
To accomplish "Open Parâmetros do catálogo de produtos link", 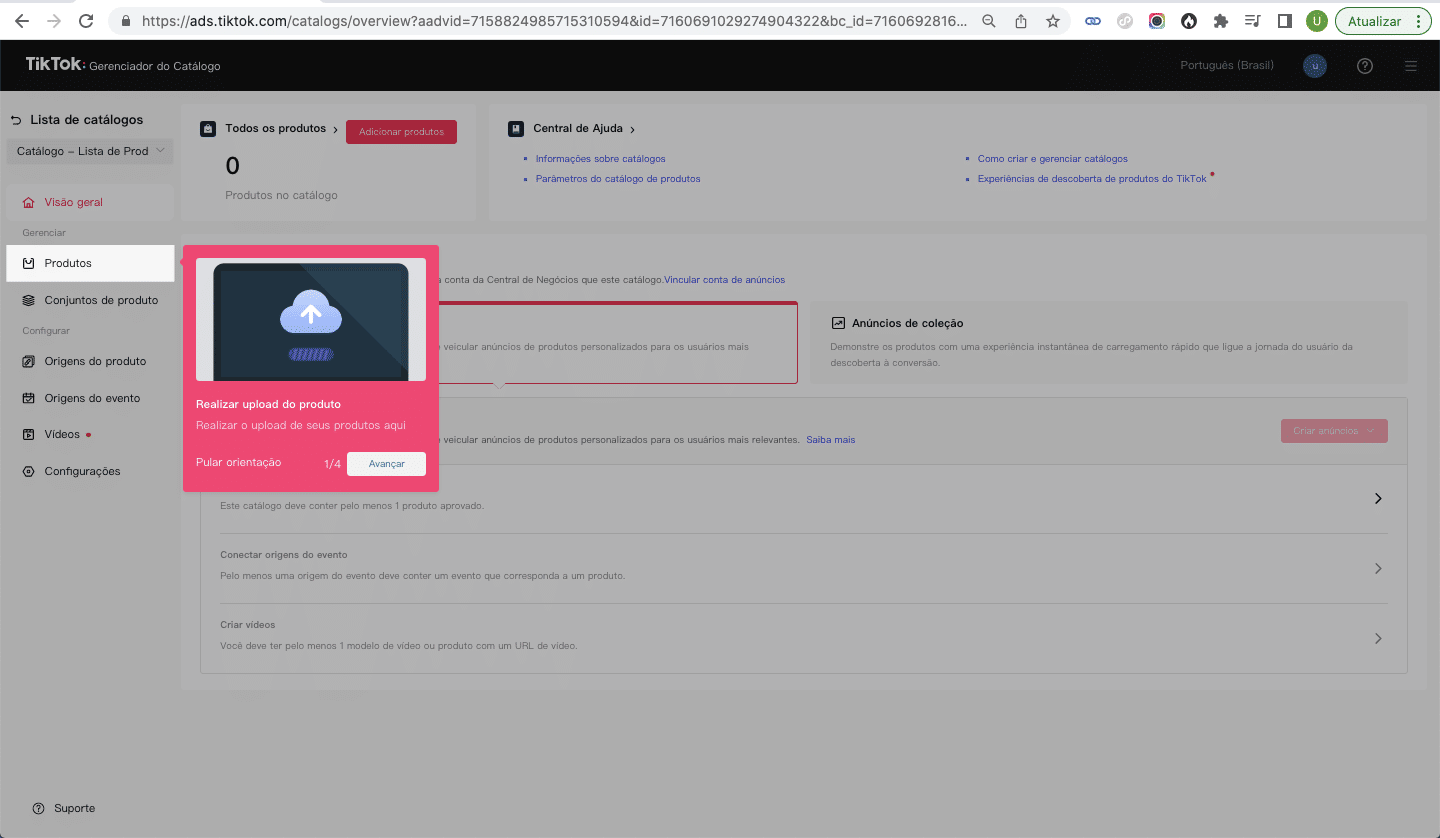I will [x=618, y=179].
